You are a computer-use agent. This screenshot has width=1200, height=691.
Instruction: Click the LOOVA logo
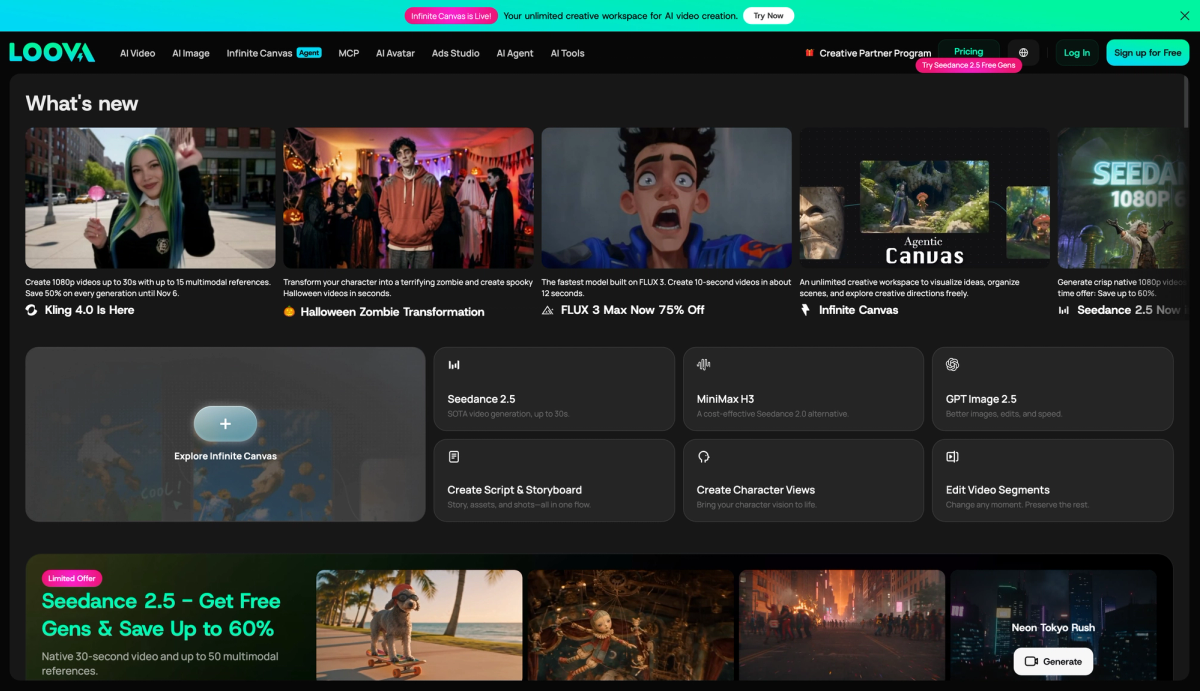tap(52, 53)
